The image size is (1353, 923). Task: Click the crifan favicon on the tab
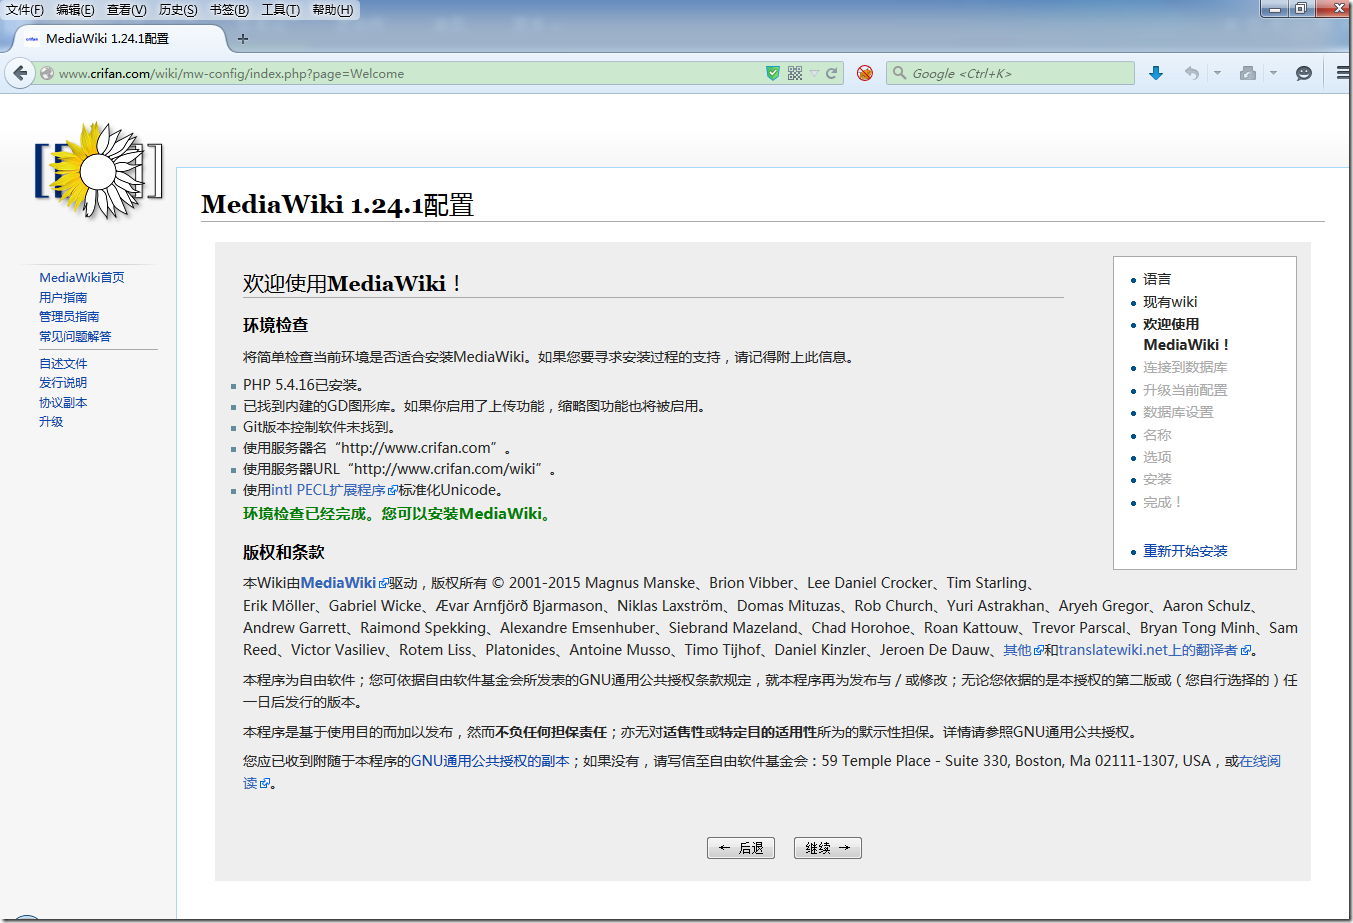[32, 39]
